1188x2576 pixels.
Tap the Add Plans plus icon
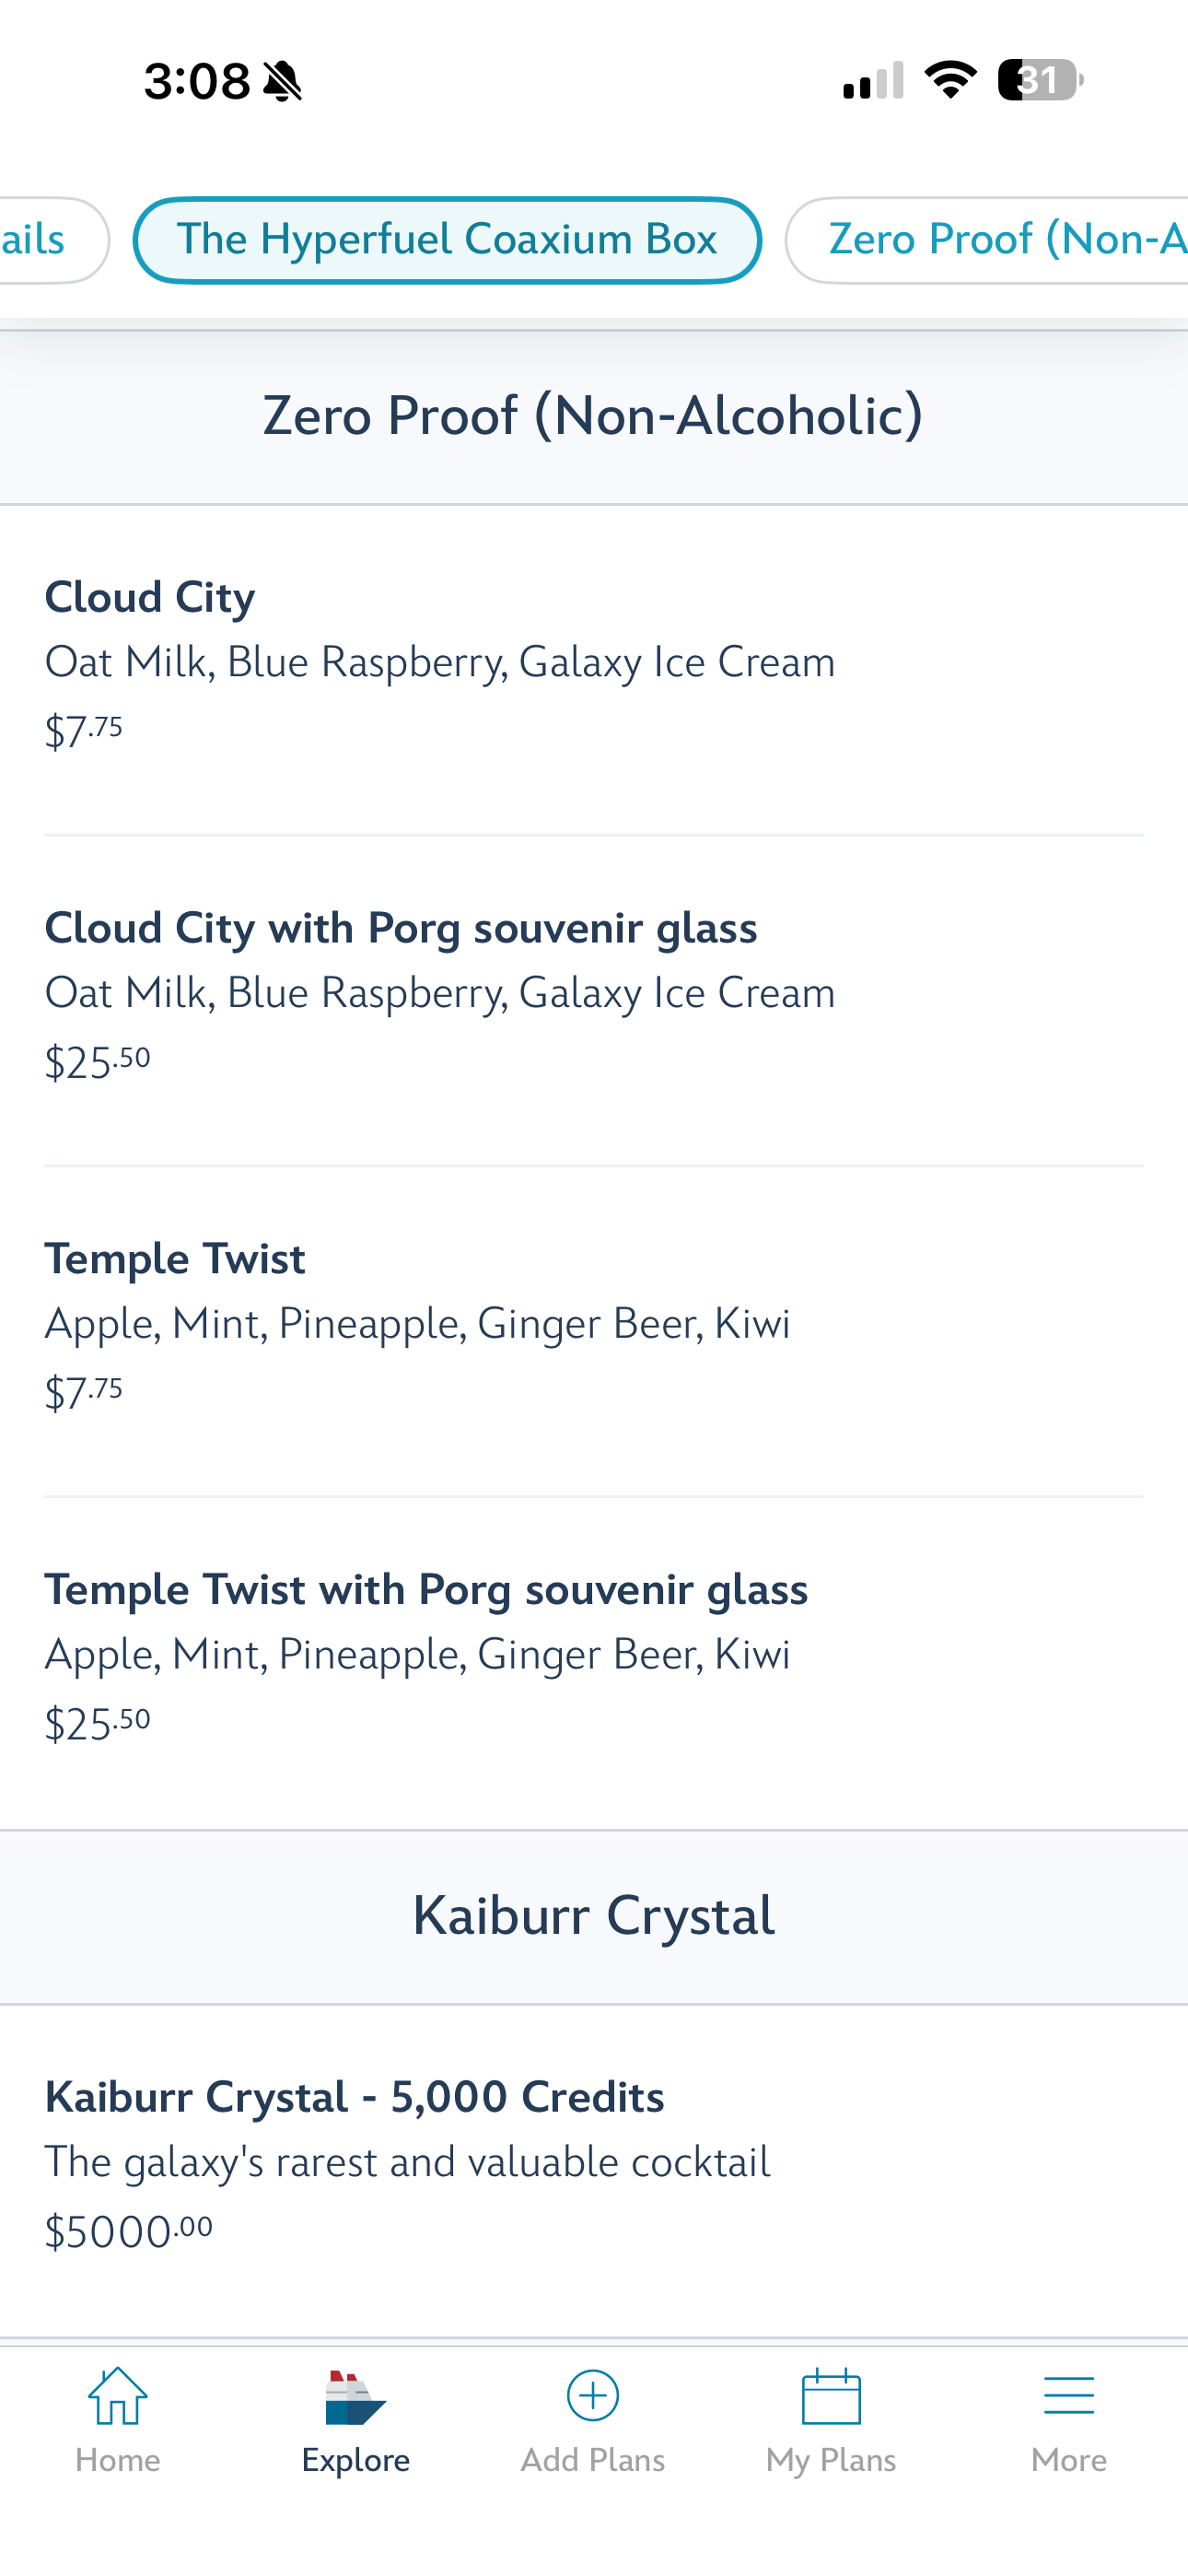tap(593, 2396)
